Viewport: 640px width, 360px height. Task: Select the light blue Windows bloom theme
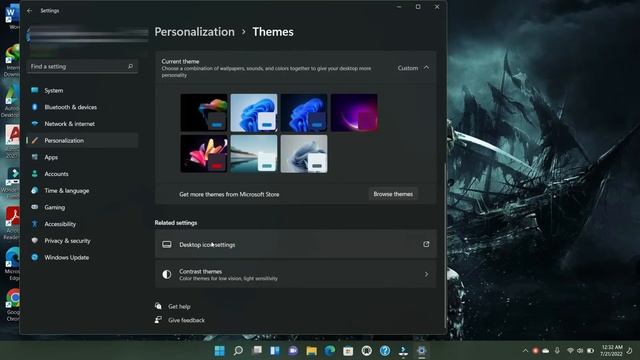pos(254,112)
